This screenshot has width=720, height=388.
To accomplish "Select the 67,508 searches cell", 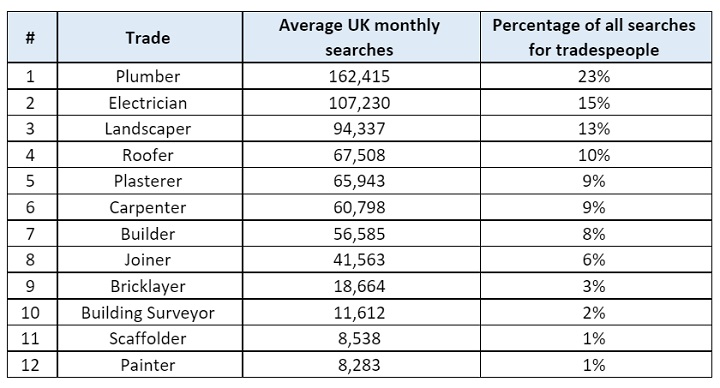I will click(361, 155).
